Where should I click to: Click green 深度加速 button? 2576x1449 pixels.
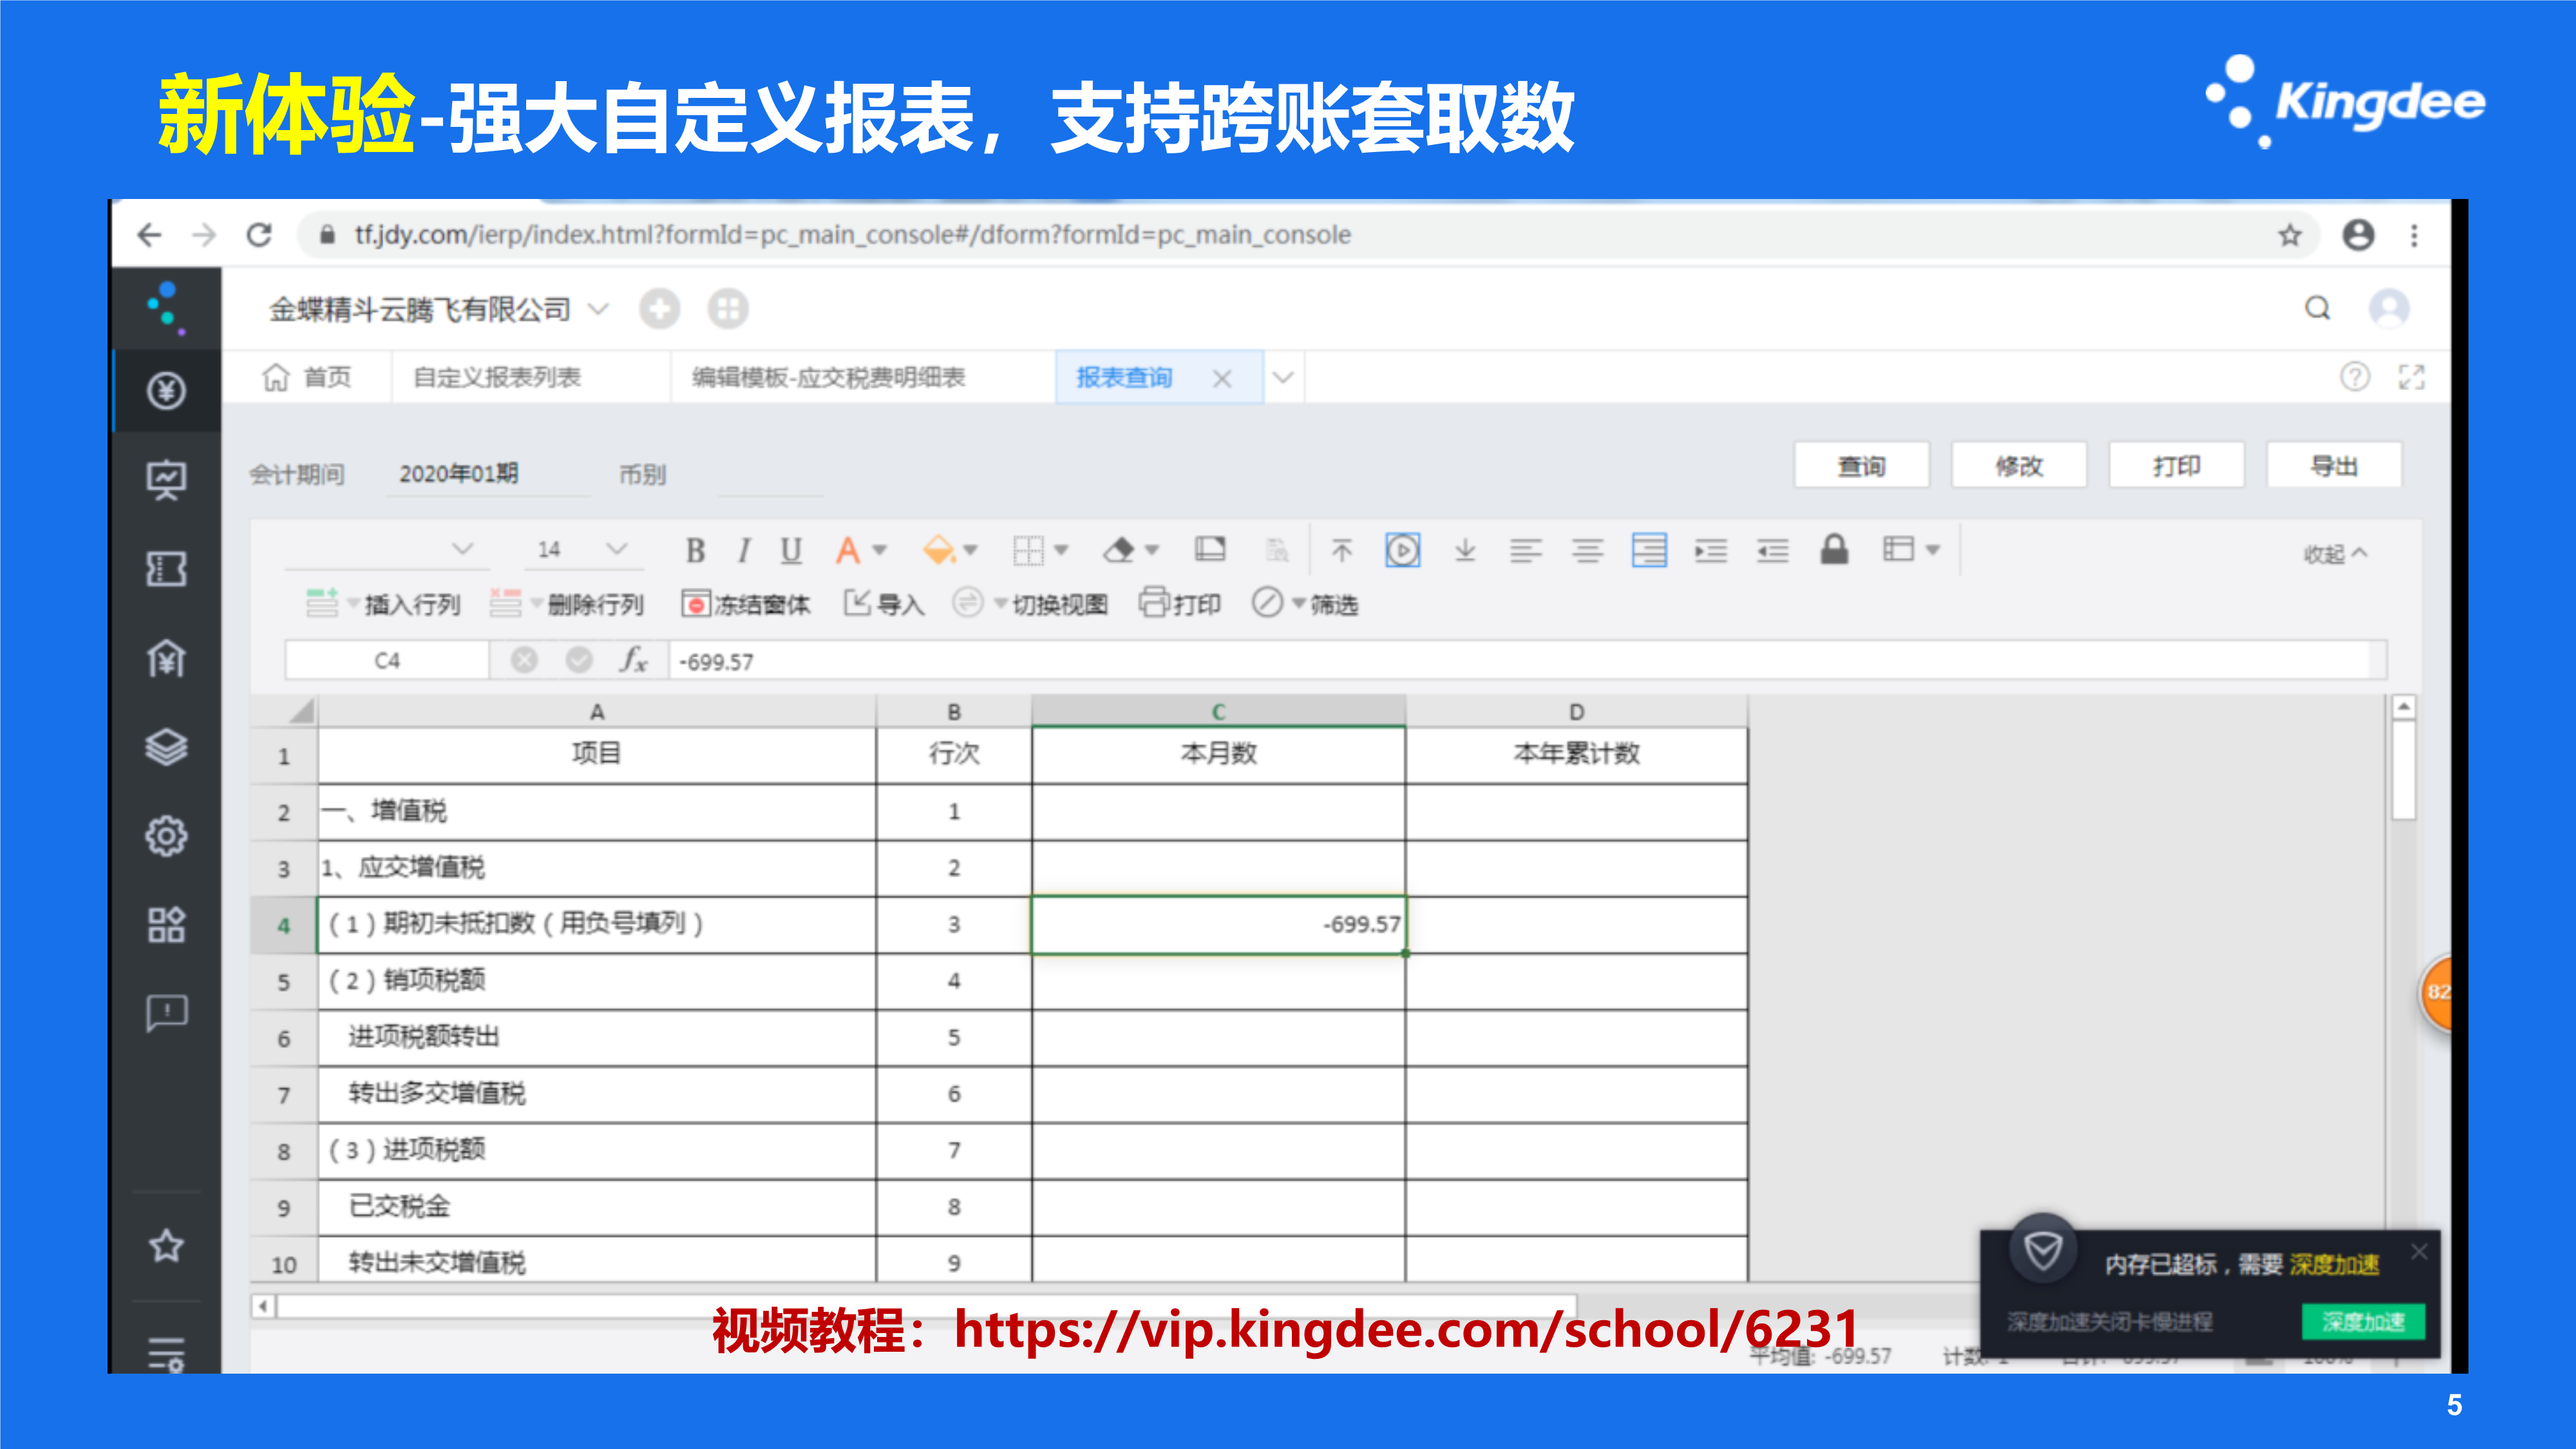tap(2363, 1322)
